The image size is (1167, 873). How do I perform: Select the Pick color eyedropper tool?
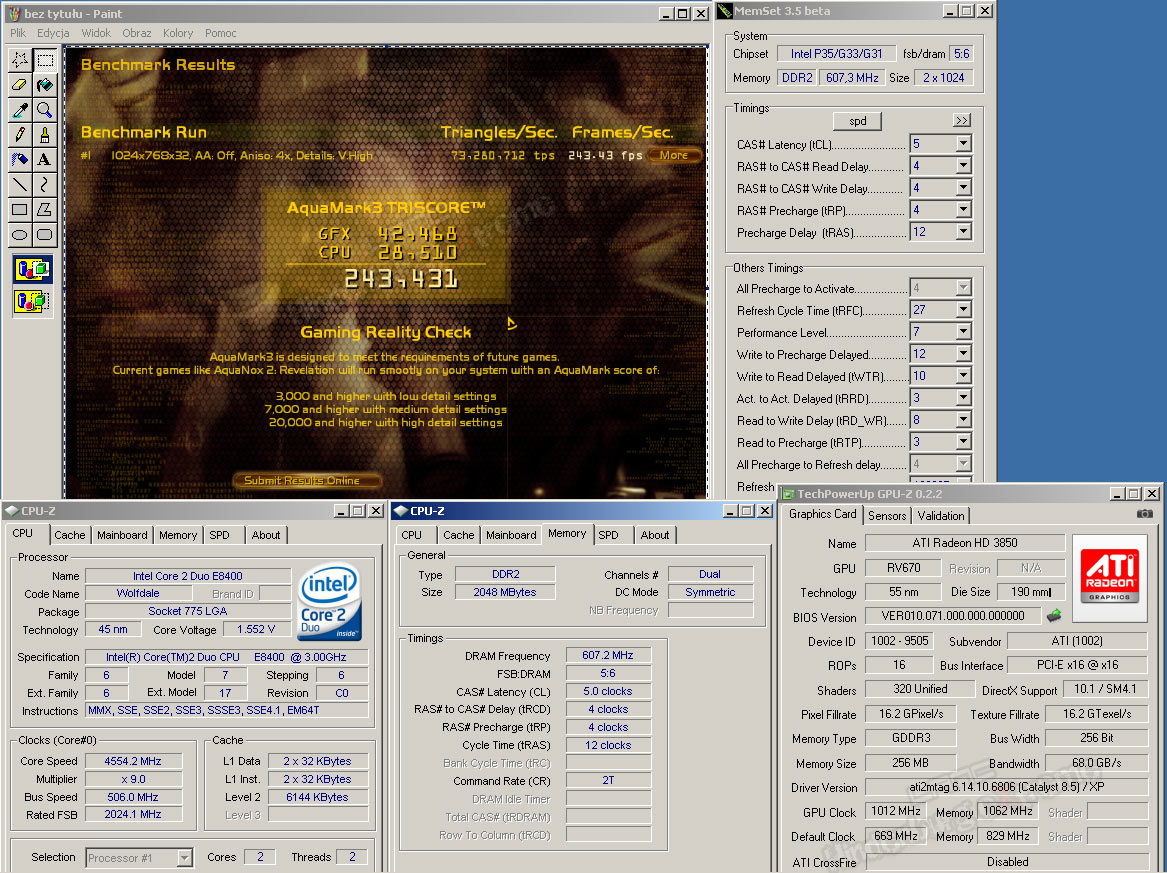coord(20,110)
